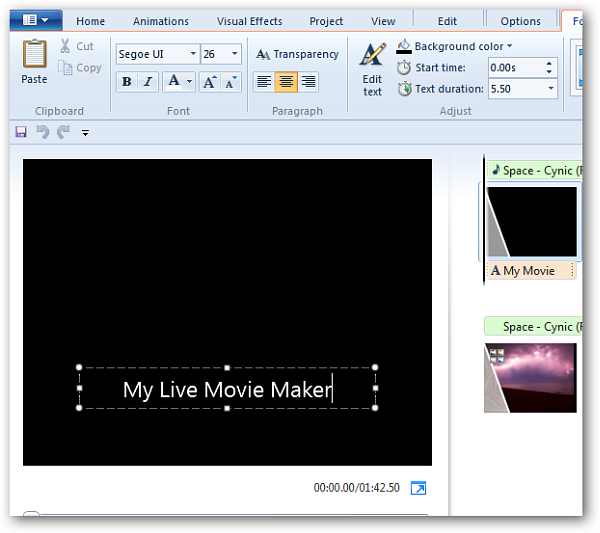Toggle Italic formatting
Viewport: 600px width, 533px height.
[x=148, y=82]
